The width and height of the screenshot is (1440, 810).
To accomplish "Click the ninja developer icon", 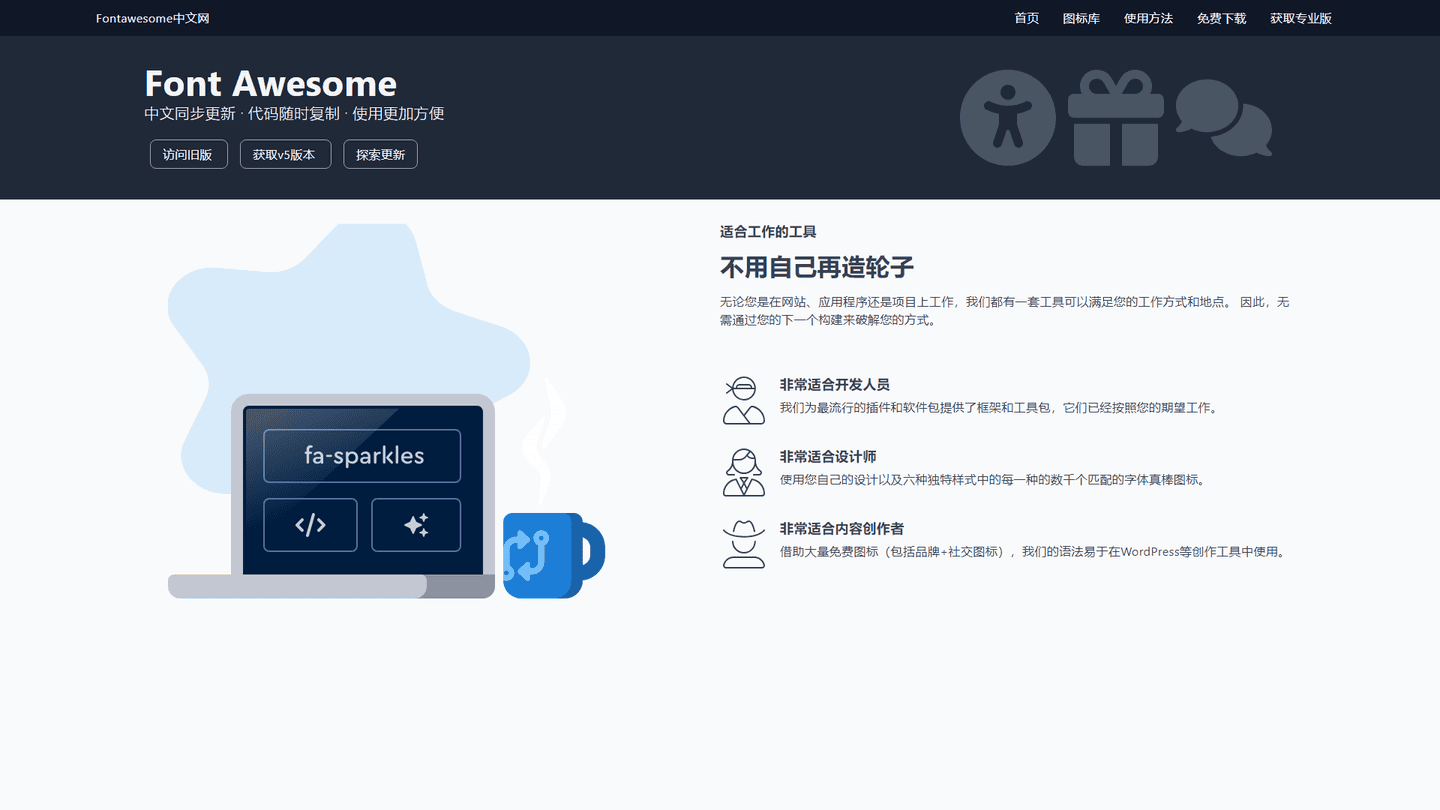I will pos(744,400).
